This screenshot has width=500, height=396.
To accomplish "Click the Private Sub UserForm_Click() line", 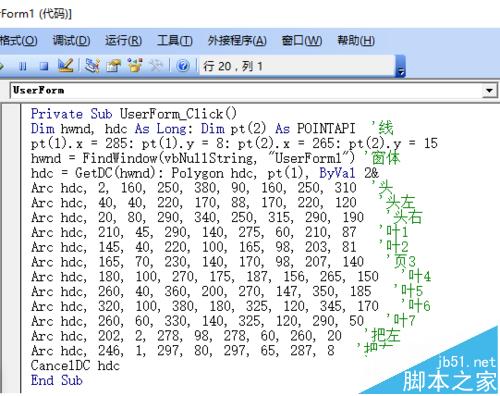I will (134, 114).
